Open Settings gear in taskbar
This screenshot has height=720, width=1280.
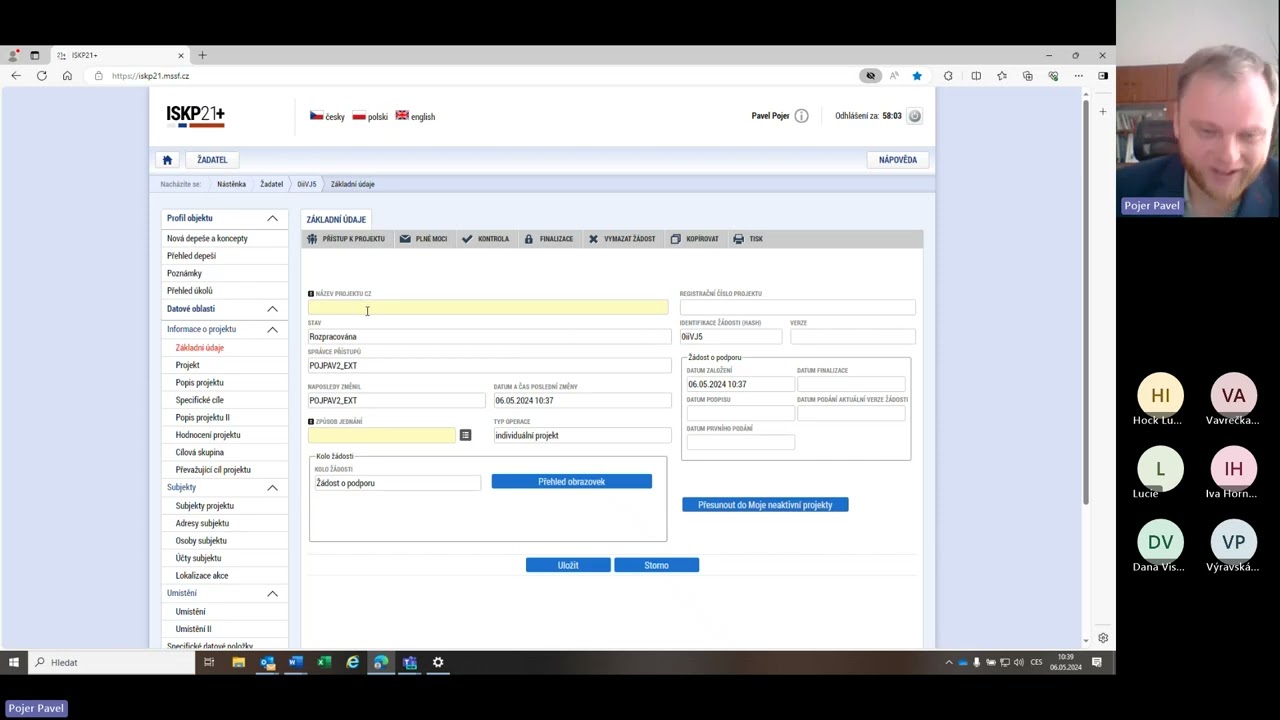438,662
